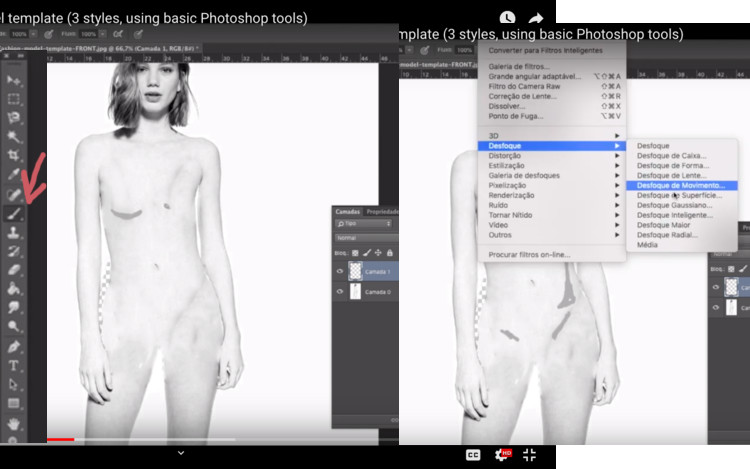This screenshot has width=750, height=469.
Task: Select the Camada 1 layer thumbnail in left panel
Action: tap(355, 271)
